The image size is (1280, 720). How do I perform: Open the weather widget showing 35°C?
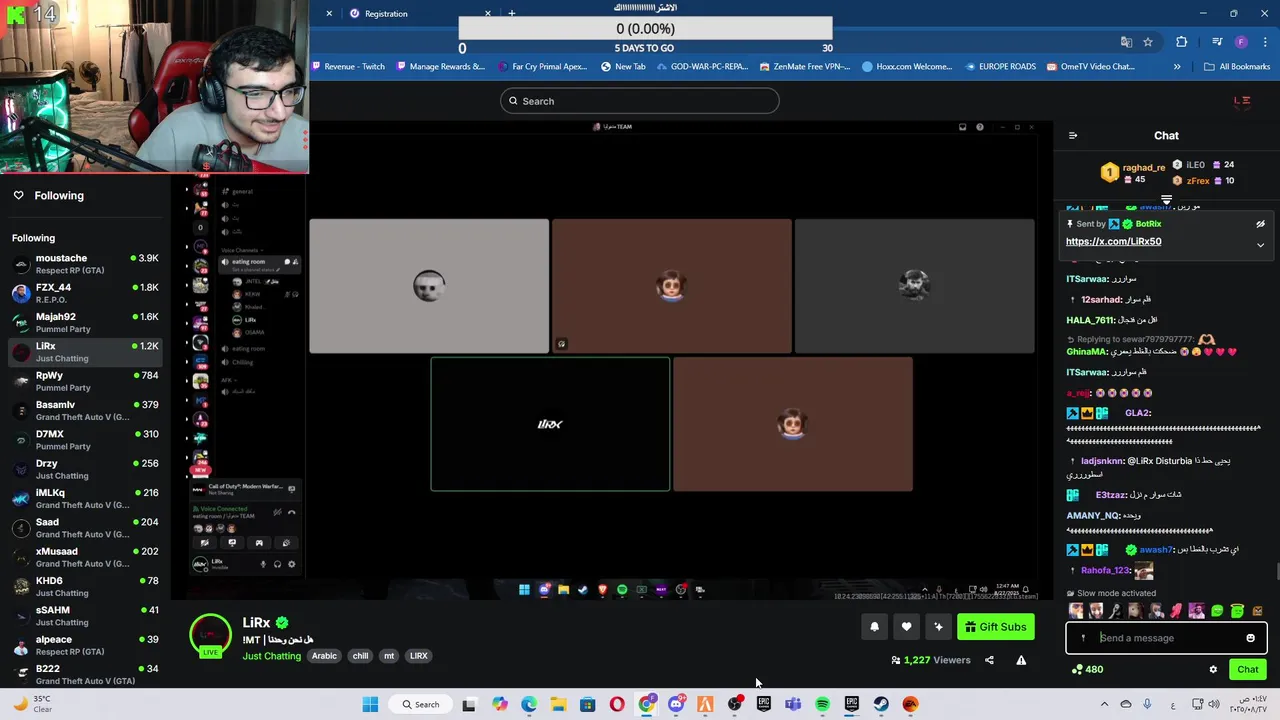(x=32, y=704)
